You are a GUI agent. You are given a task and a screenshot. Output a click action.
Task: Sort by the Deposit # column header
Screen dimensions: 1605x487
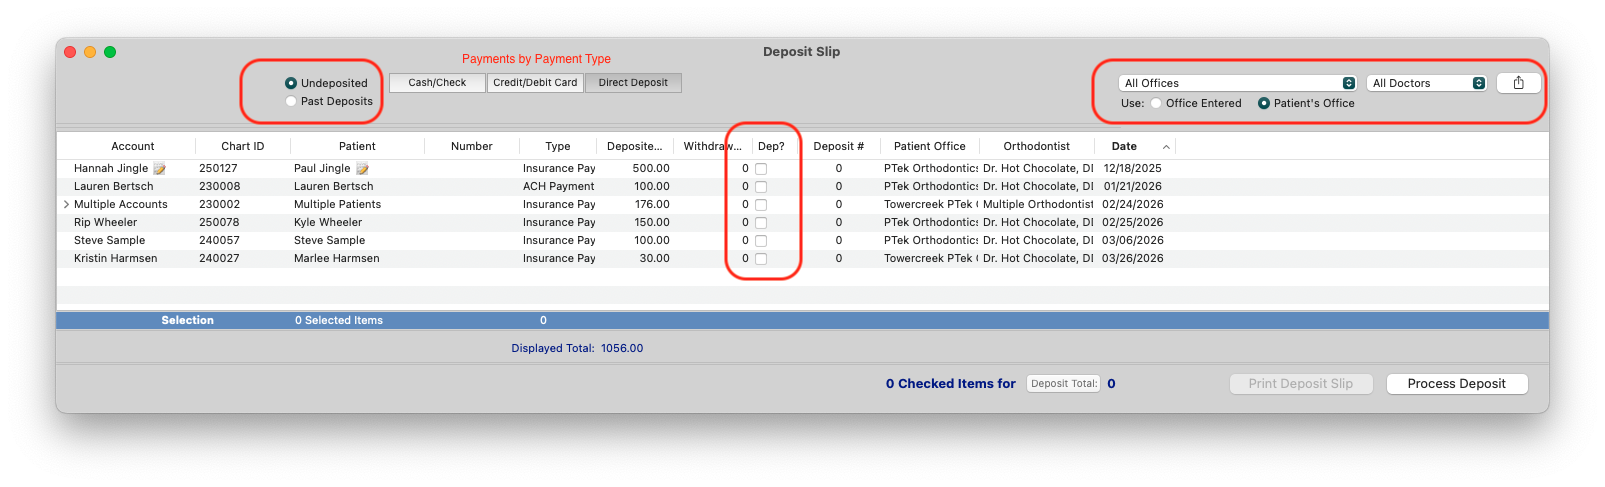tap(838, 146)
